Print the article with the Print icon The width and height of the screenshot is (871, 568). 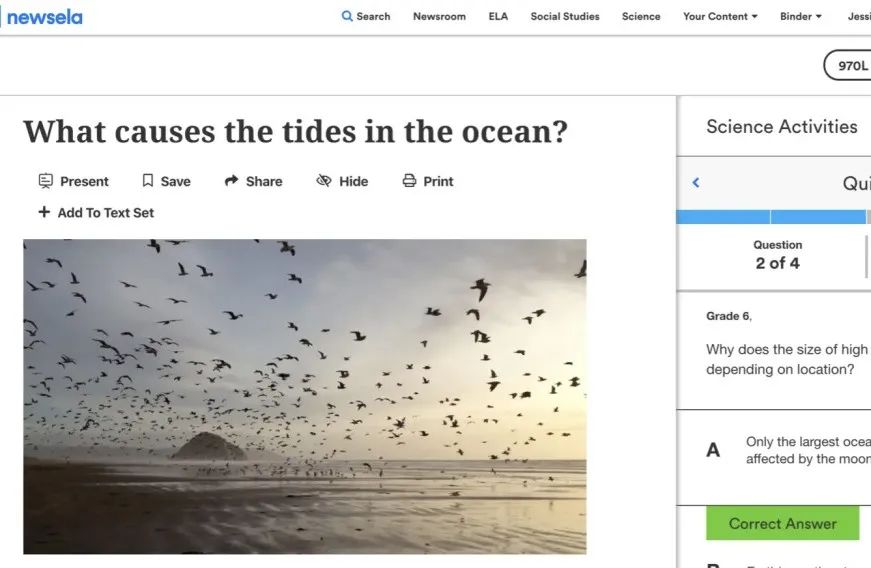[409, 181]
